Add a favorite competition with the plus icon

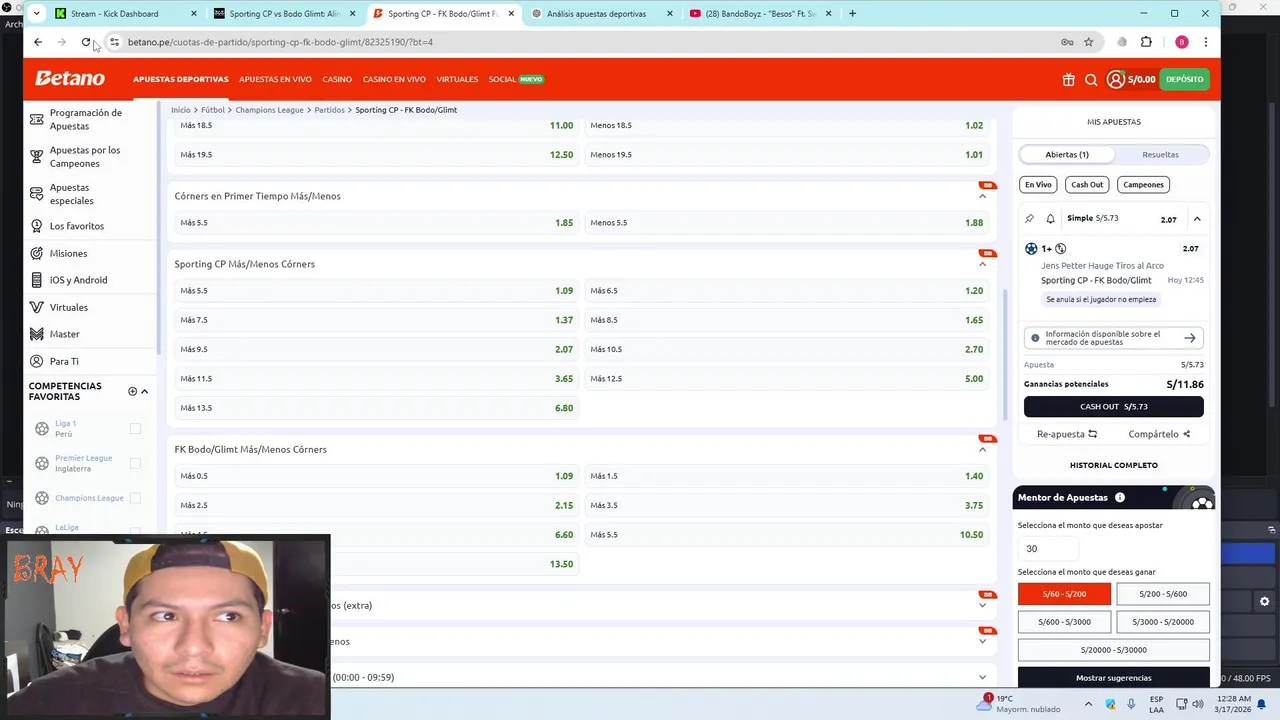[x=132, y=391]
